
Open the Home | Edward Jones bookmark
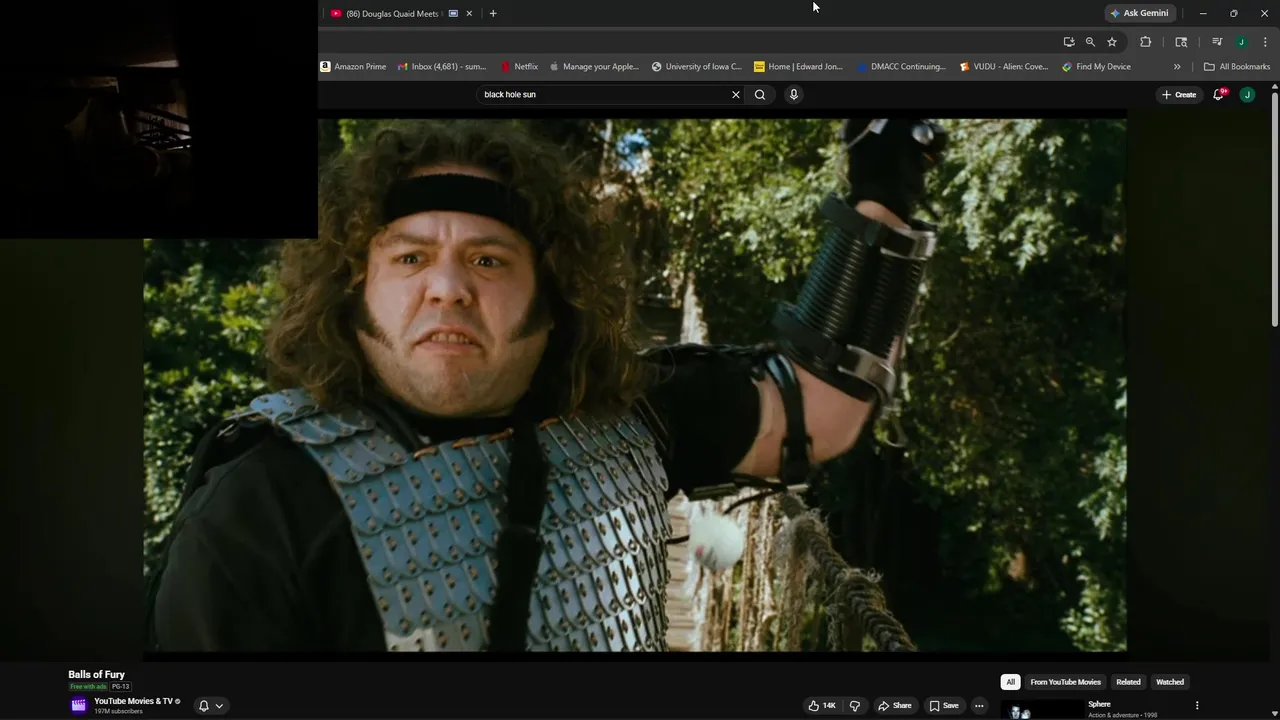(x=798, y=67)
